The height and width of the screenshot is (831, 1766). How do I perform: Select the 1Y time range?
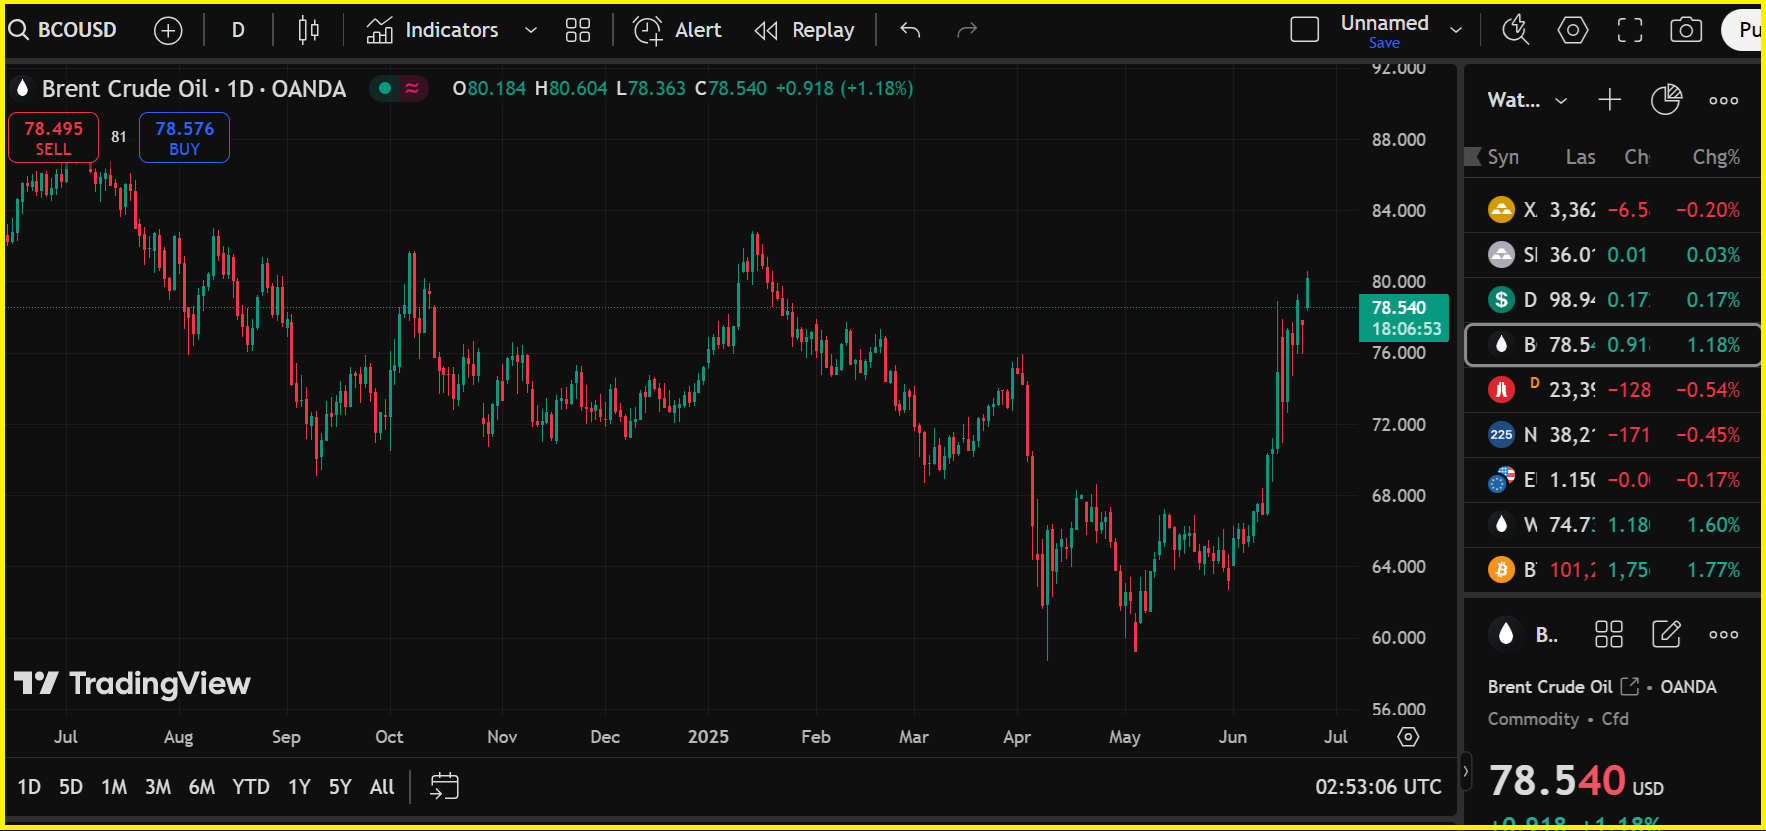tap(299, 787)
